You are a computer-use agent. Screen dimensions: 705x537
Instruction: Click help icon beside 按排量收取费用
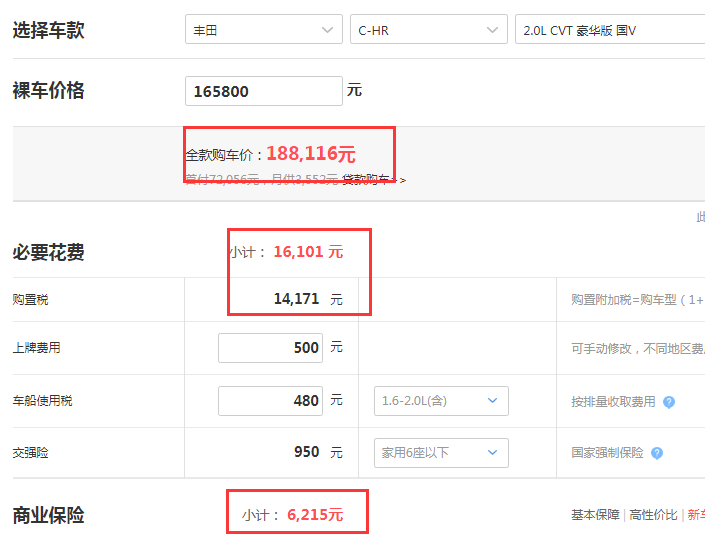click(669, 402)
